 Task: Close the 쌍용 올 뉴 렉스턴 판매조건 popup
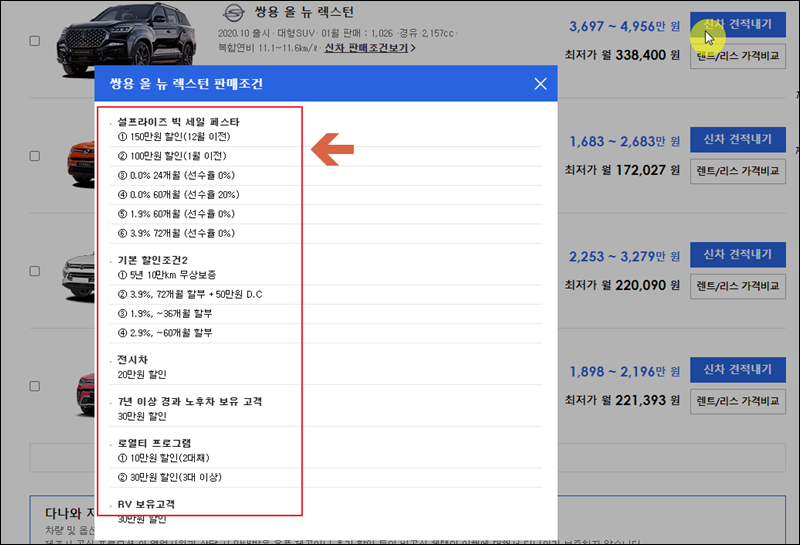pyautogui.click(x=540, y=84)
